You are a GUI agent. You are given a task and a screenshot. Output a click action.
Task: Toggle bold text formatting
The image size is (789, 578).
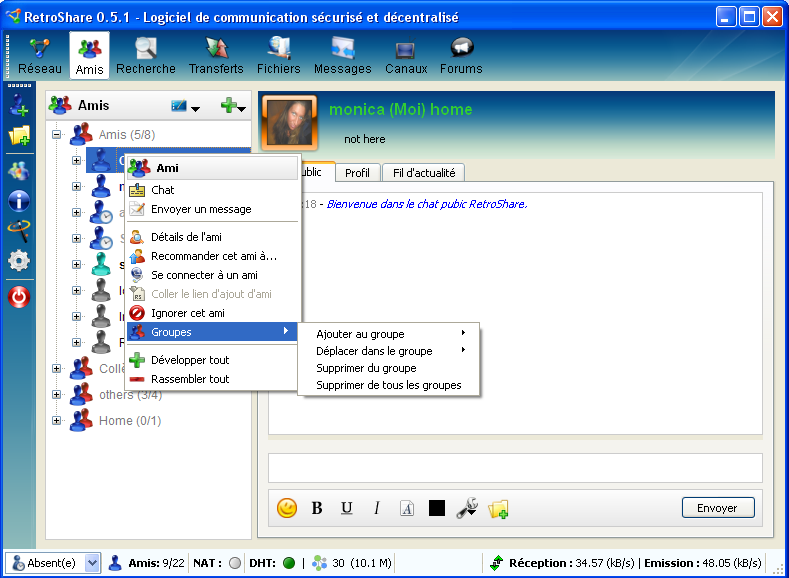click(x=317, y=508)
